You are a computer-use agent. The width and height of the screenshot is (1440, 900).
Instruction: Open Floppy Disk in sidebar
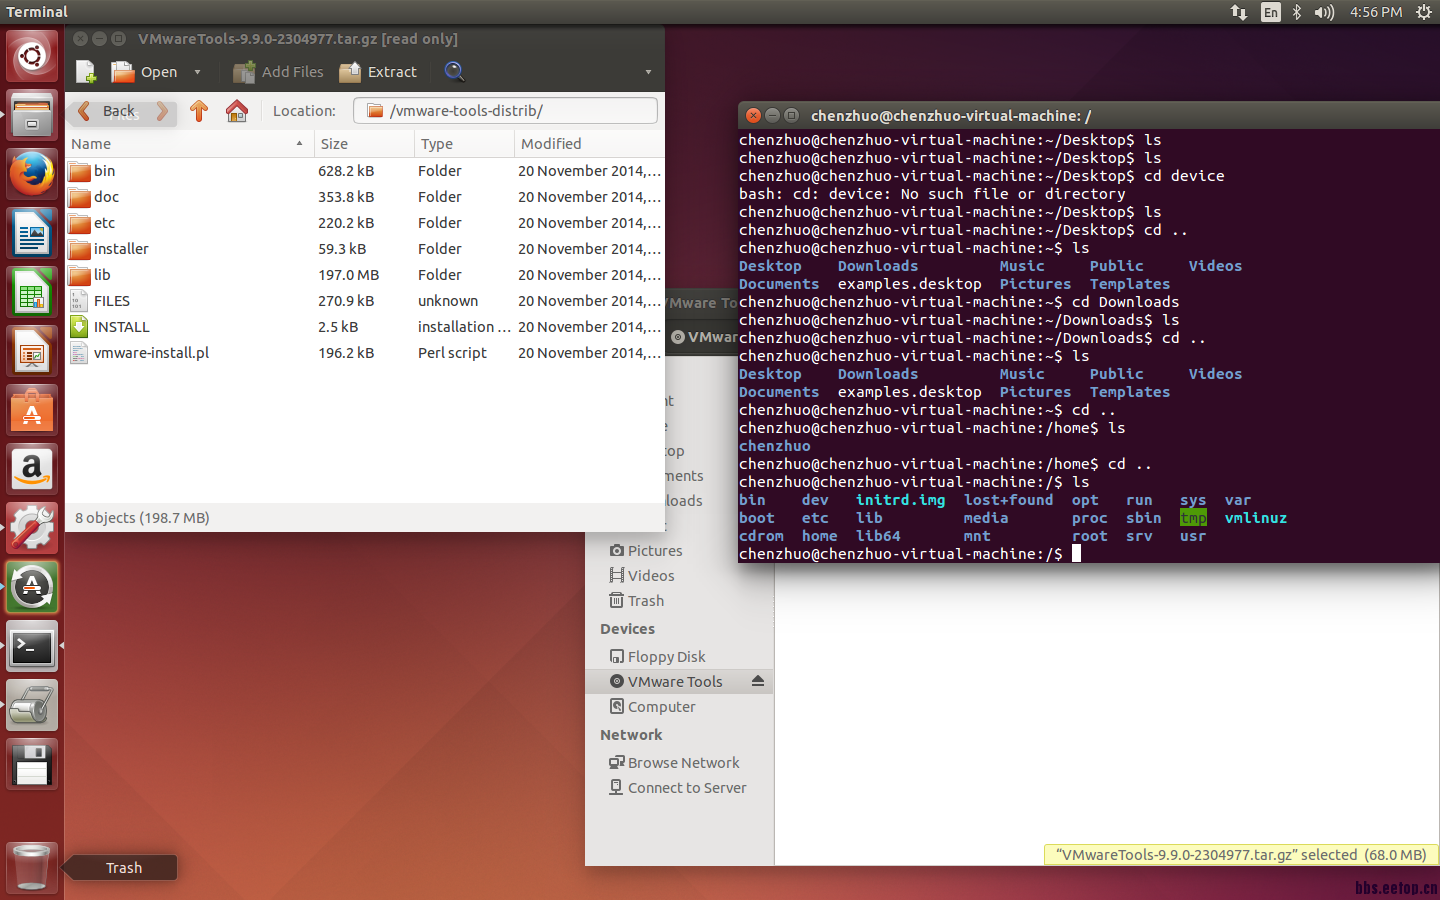click(x=666, y=657)
